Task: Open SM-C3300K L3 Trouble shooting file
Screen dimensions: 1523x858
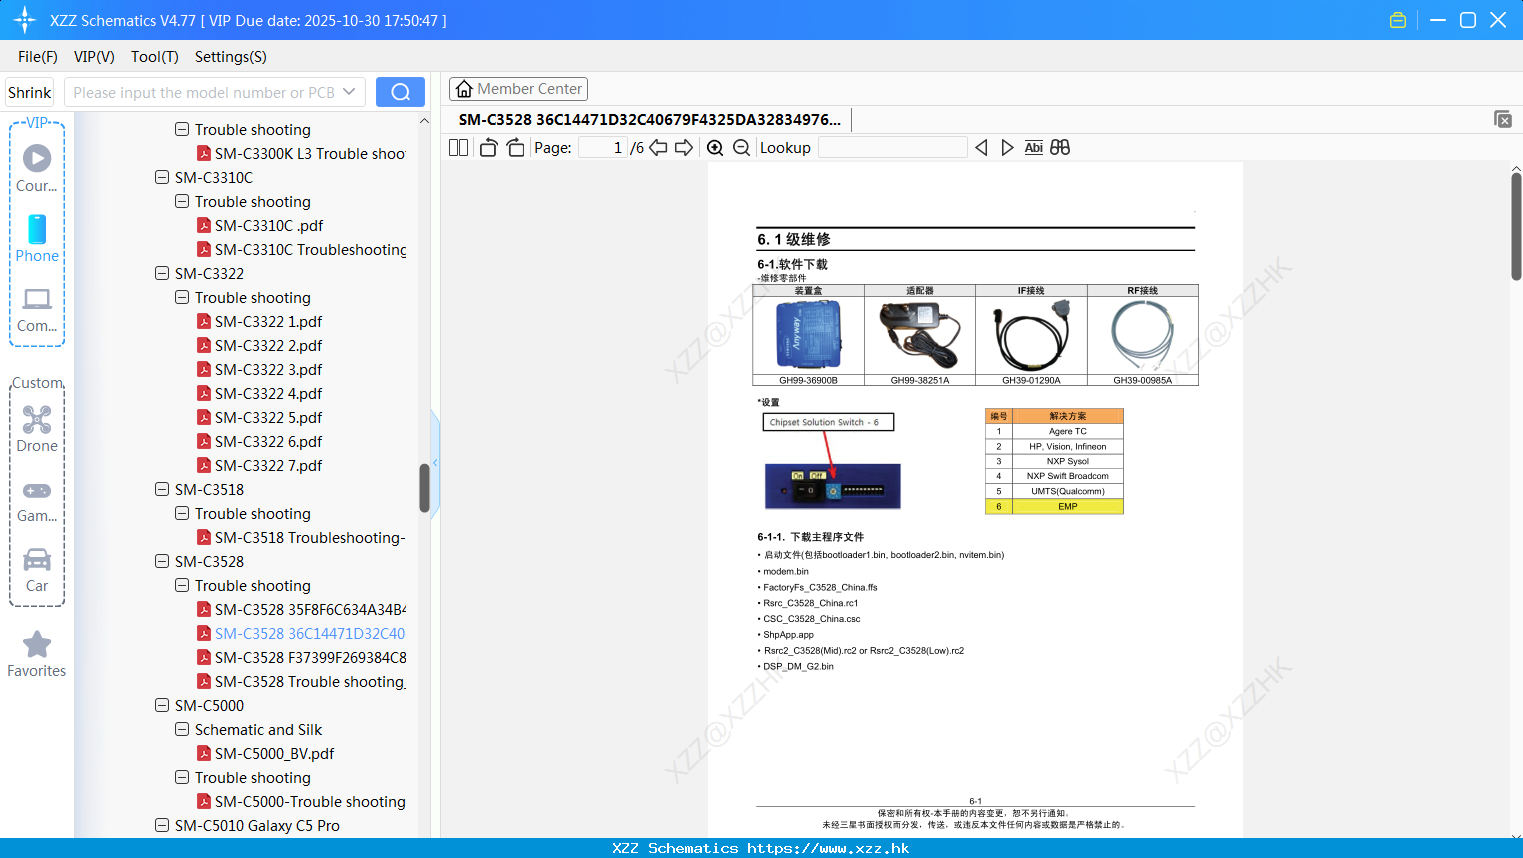Action: pyautogui.click(x=301, y=153)
